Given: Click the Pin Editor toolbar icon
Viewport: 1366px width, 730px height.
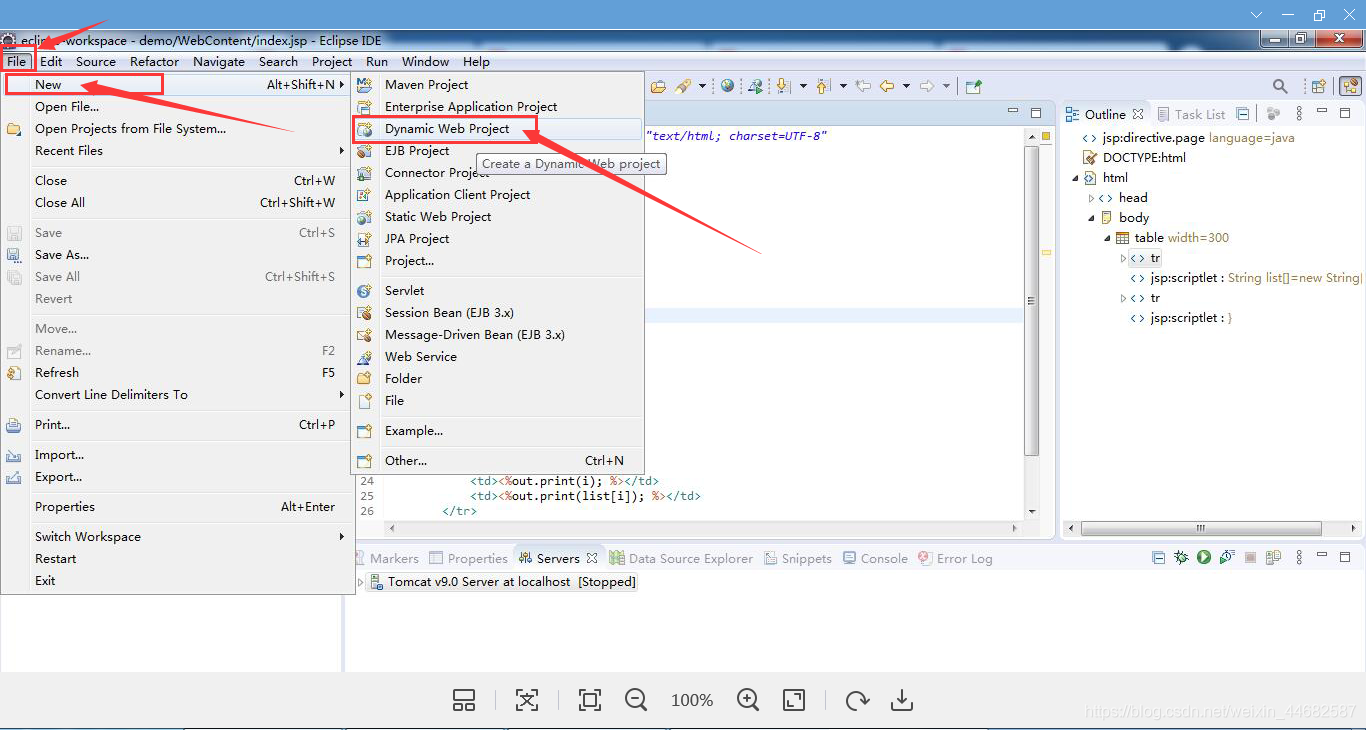Looking at the screenshot, I should pos(973,87).
